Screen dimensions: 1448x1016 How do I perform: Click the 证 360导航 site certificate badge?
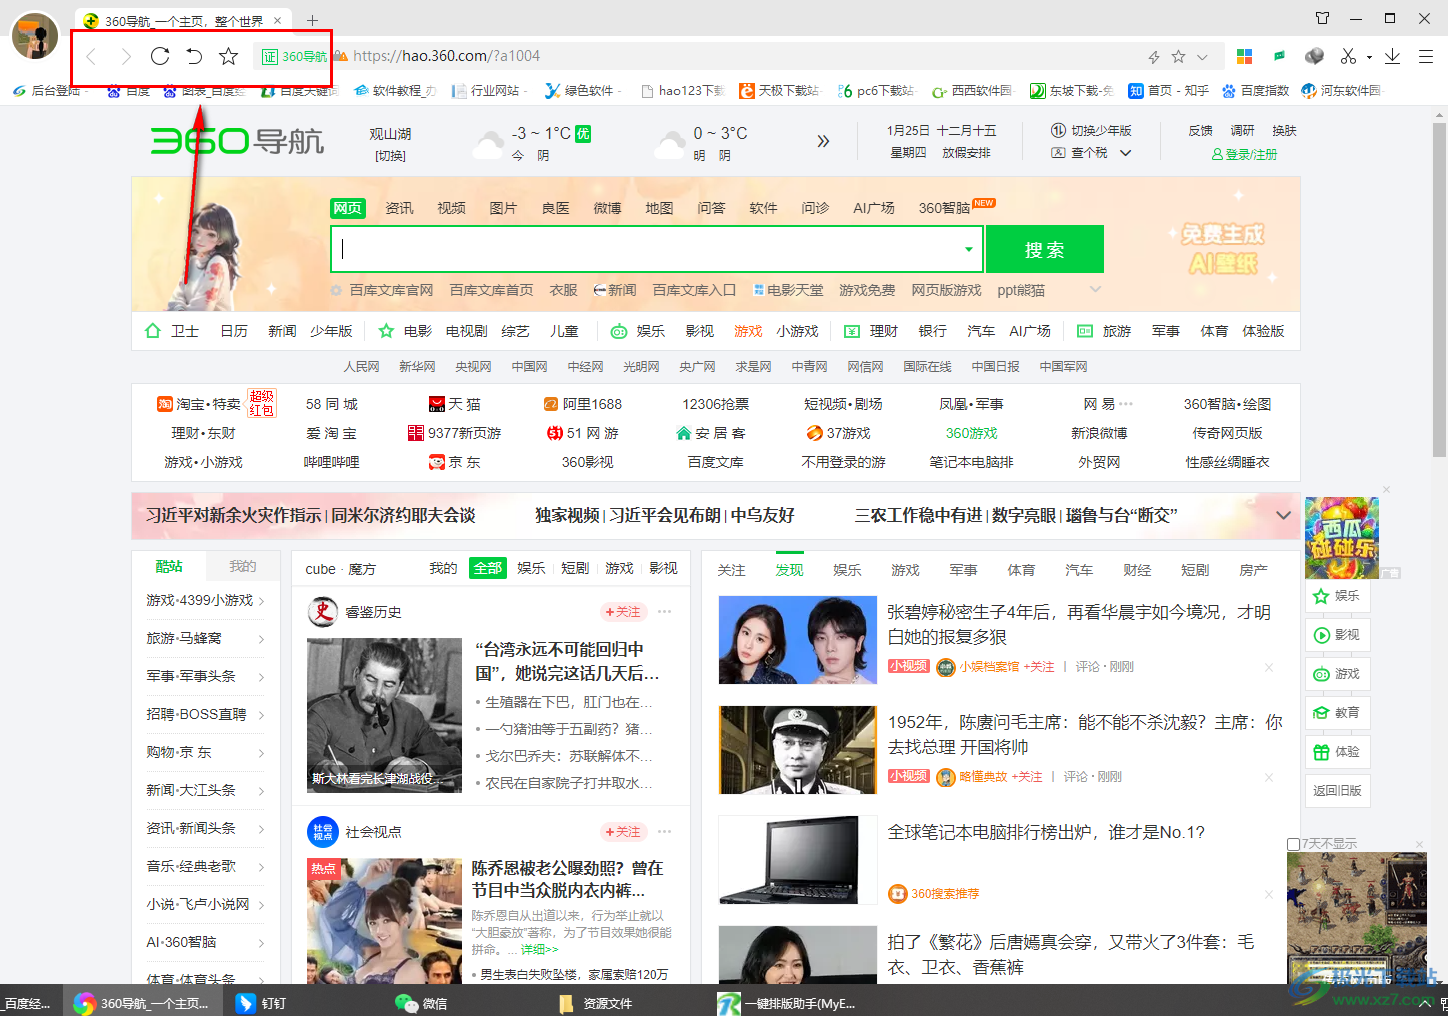point(295,56)
